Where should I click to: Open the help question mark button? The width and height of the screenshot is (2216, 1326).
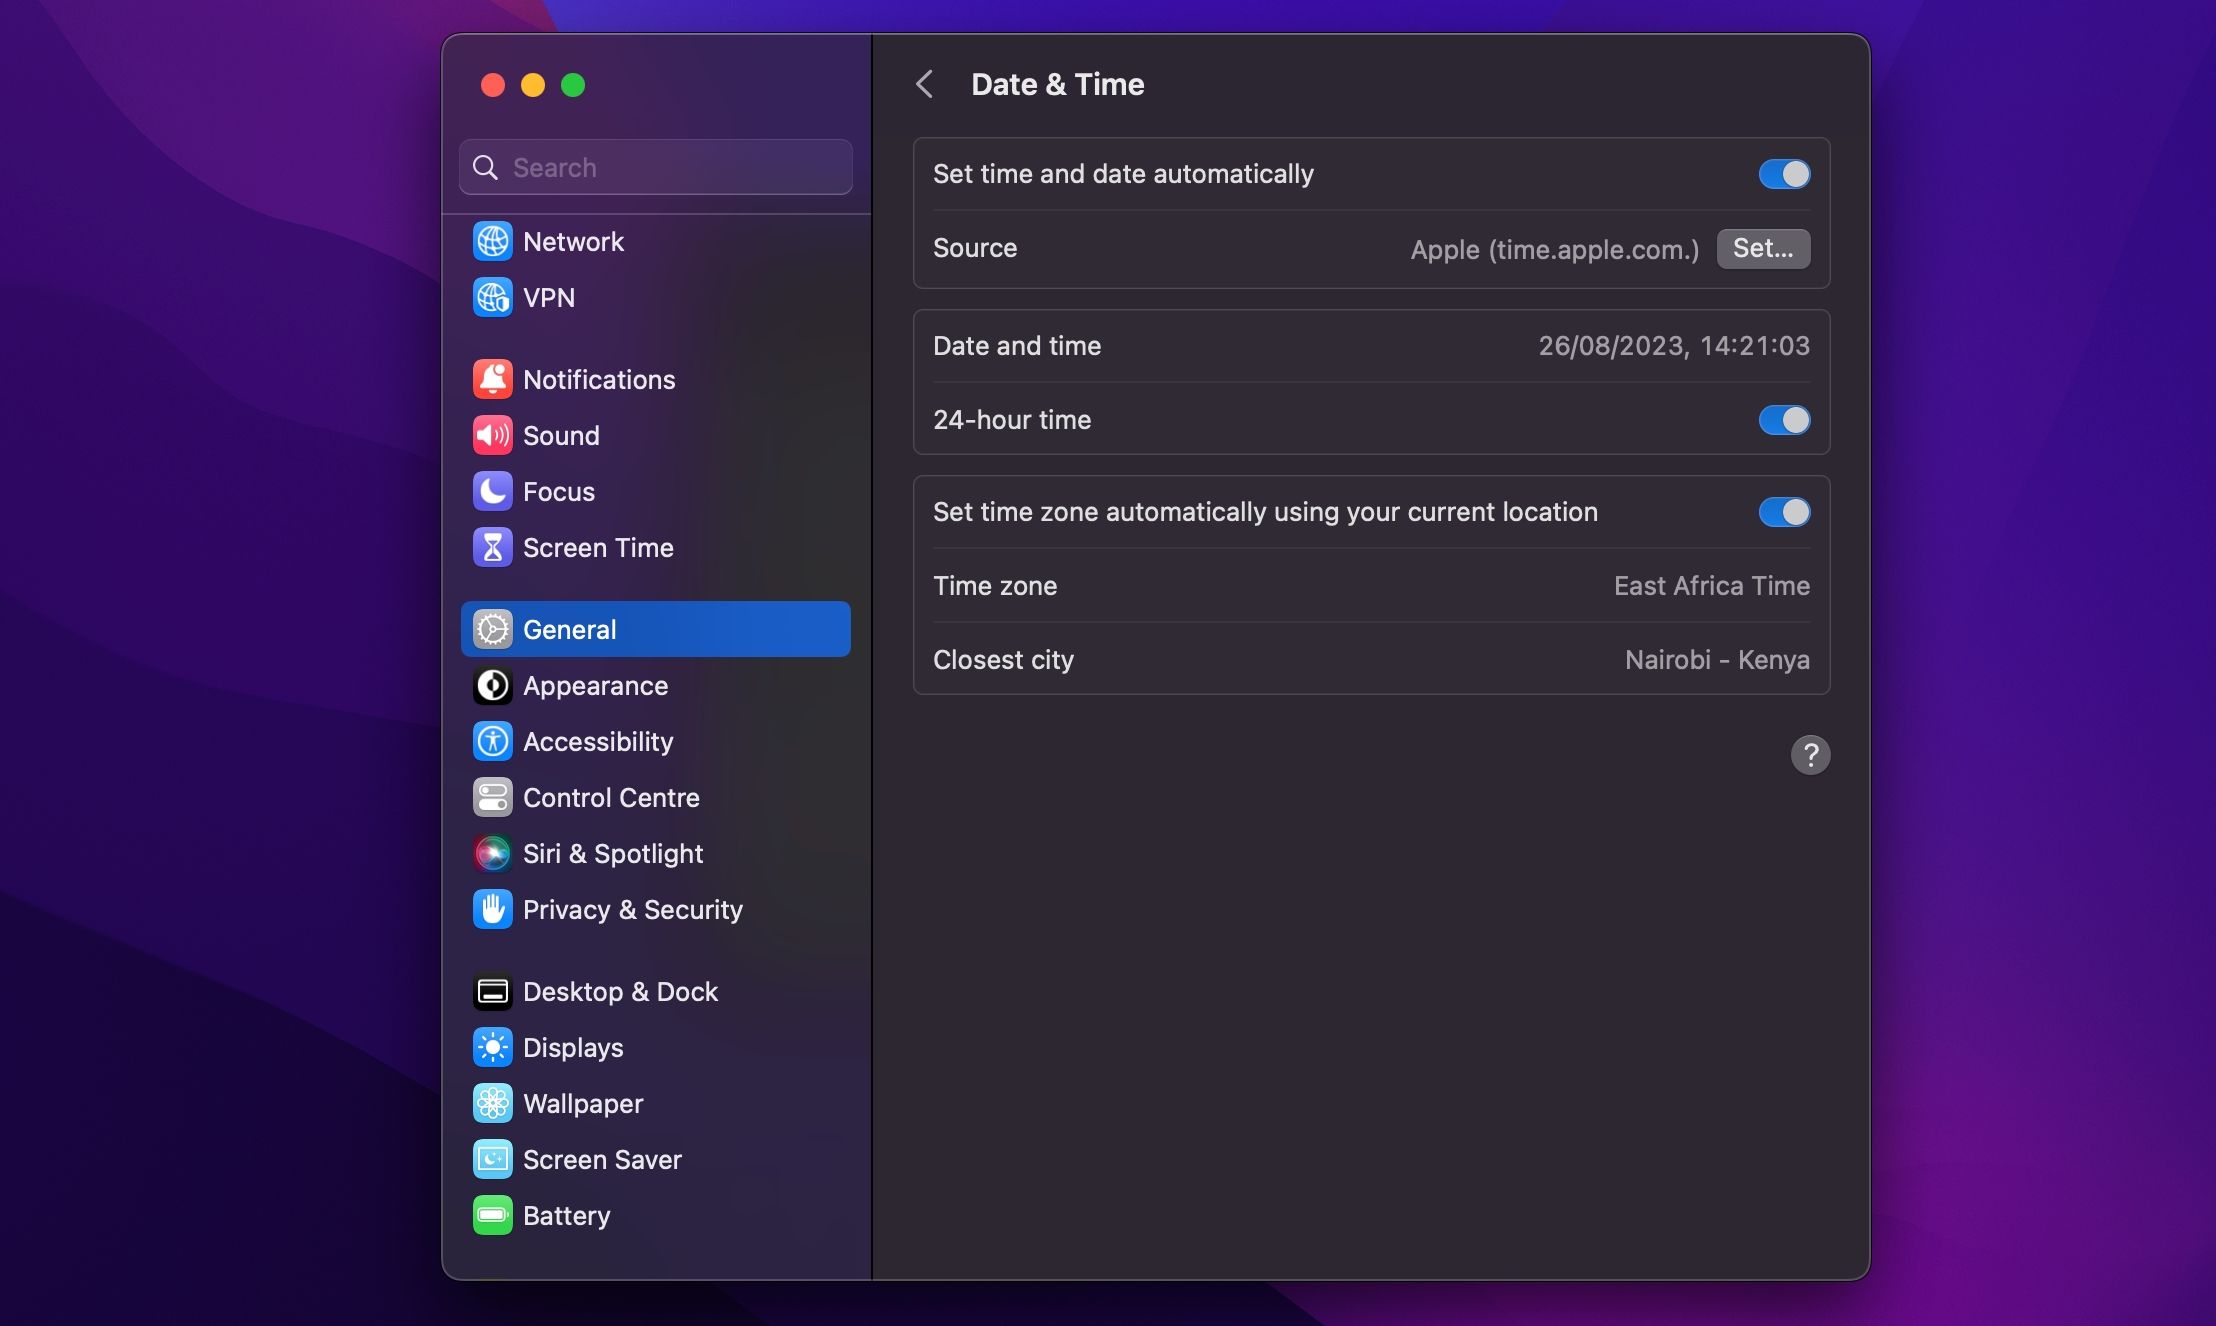(x=1812, y=755)
